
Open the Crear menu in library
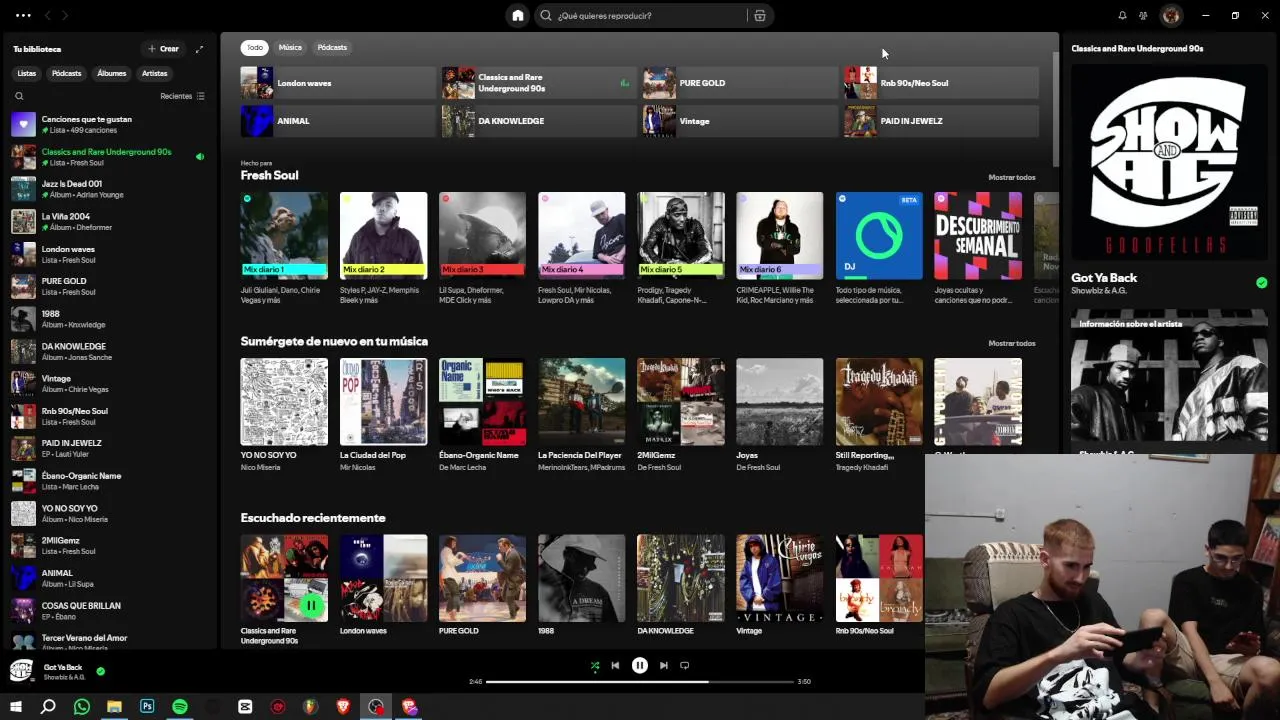pos(163,49)
